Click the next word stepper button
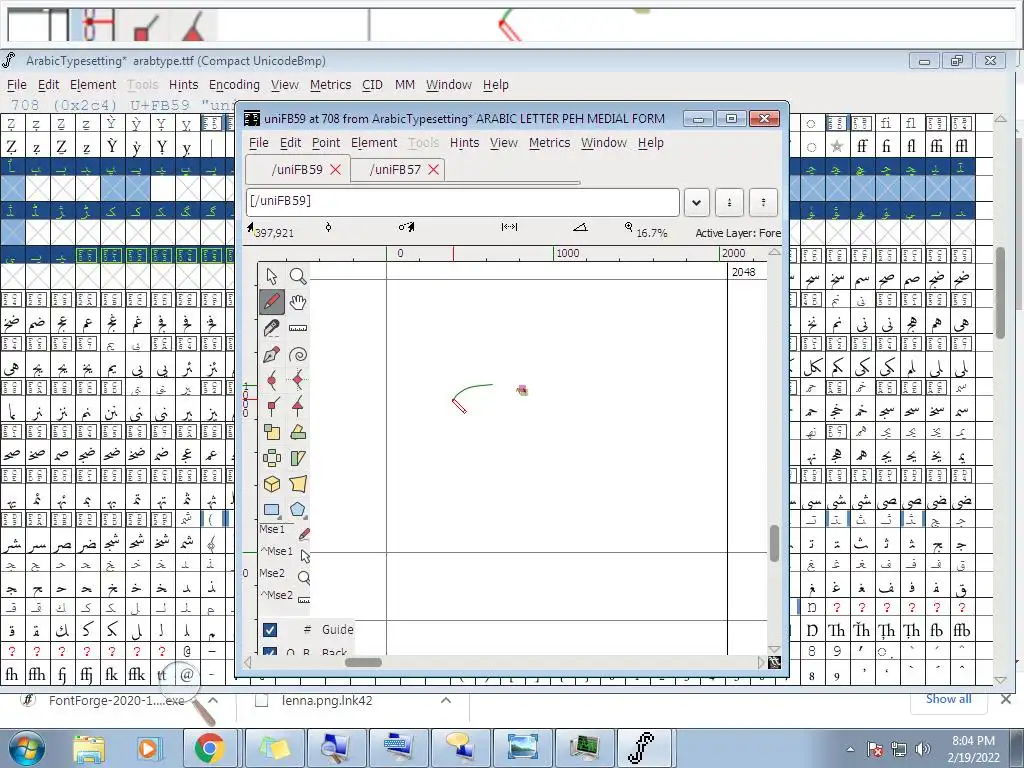 [763, 202]
